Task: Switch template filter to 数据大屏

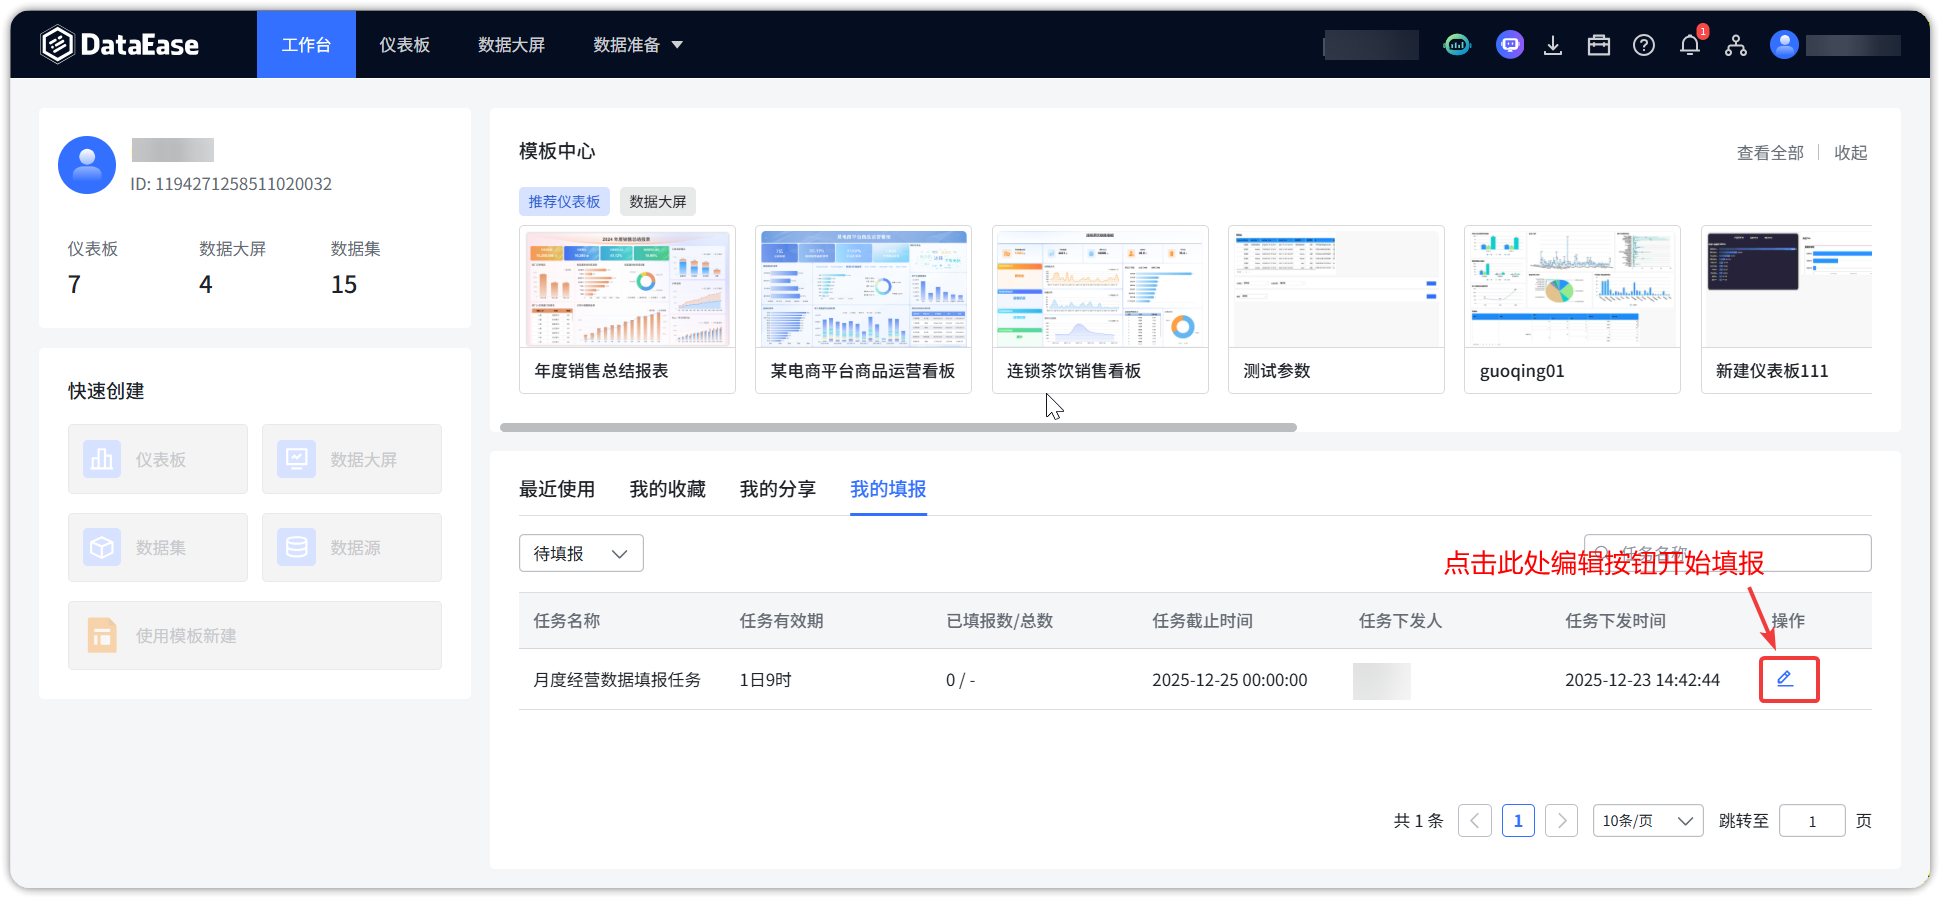Action: click(x=657, y=201)
